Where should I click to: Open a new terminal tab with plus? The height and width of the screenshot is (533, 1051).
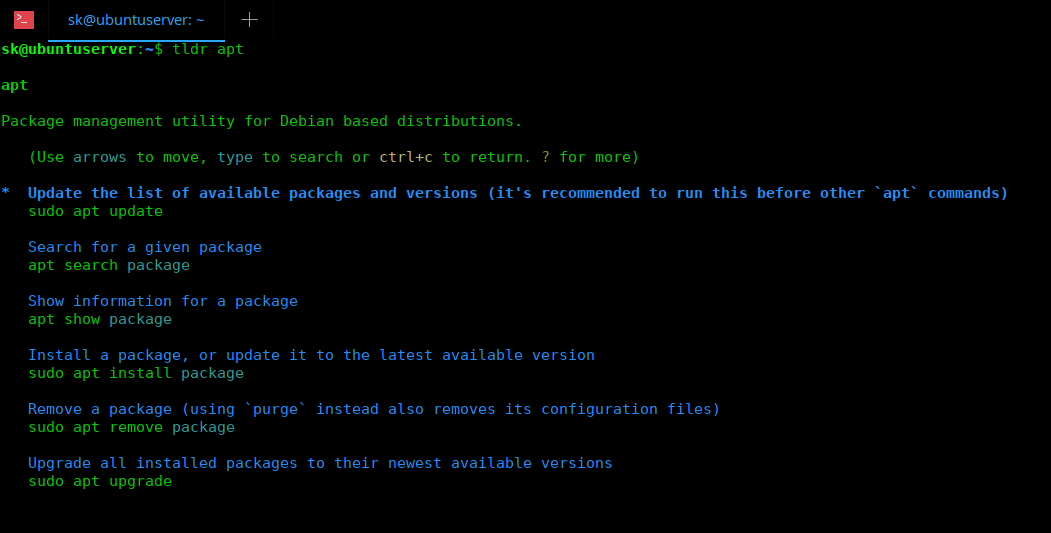coord(249,19)
